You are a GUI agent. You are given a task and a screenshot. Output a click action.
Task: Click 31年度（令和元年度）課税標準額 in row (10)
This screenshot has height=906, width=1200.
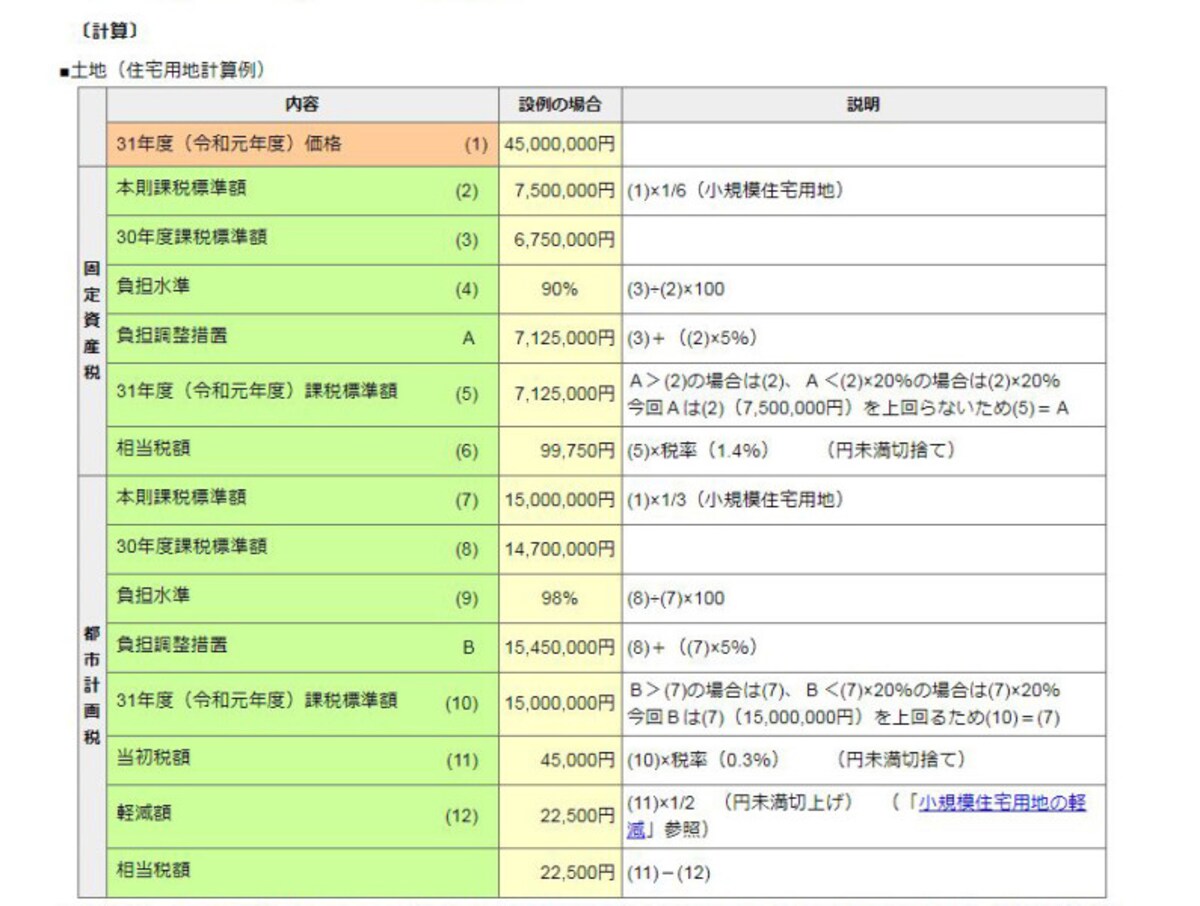point(257,701)
